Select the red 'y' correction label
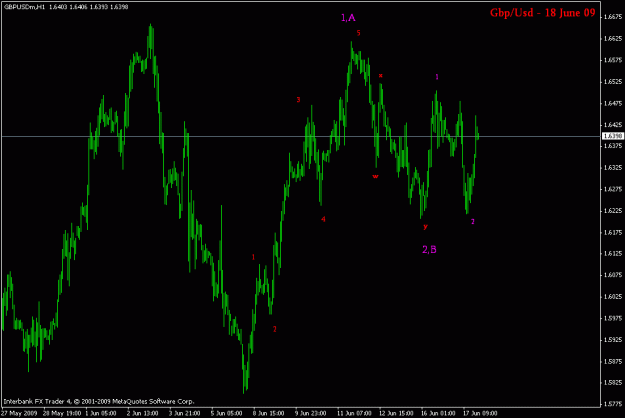Screen dimensions: 625x418 point(425,226)
